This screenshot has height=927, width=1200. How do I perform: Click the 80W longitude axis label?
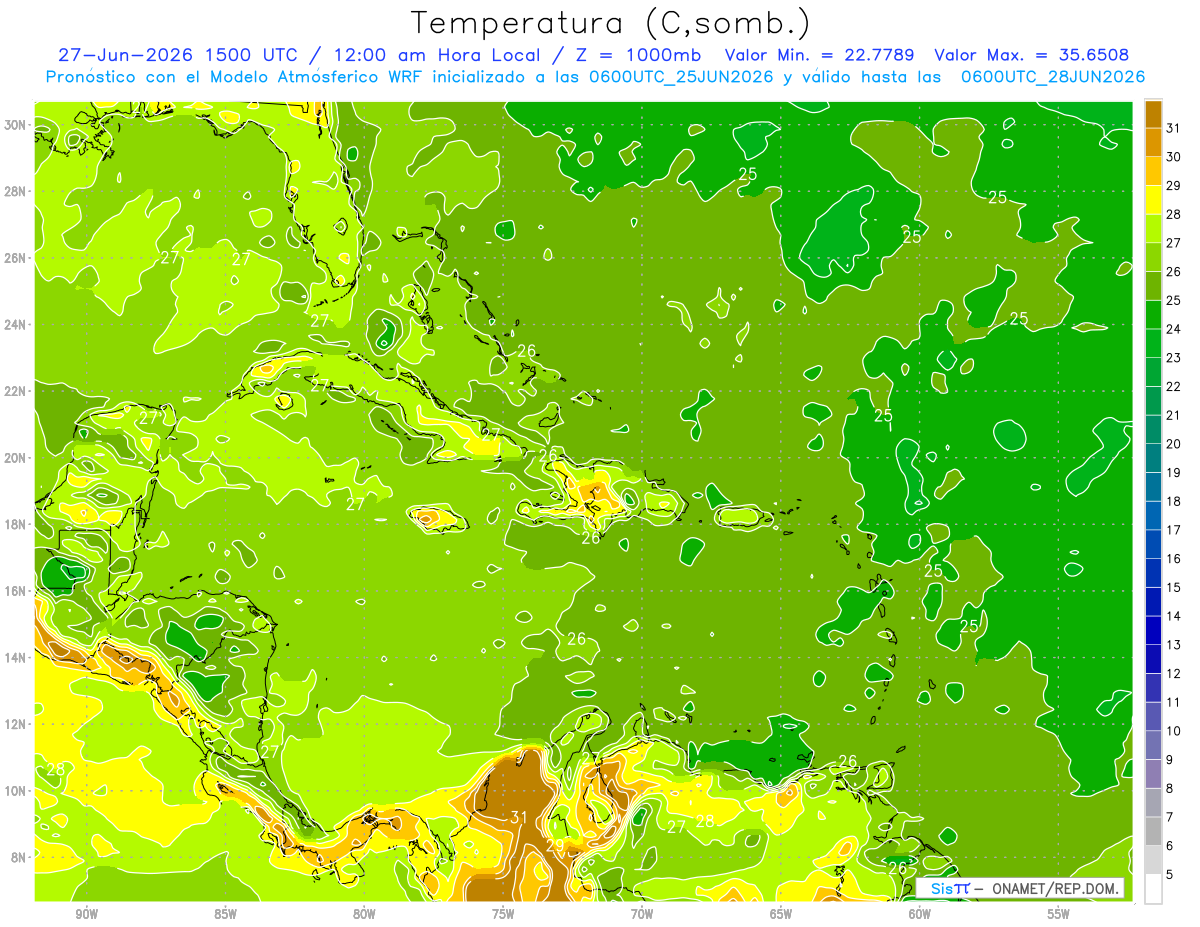point(364,914)
